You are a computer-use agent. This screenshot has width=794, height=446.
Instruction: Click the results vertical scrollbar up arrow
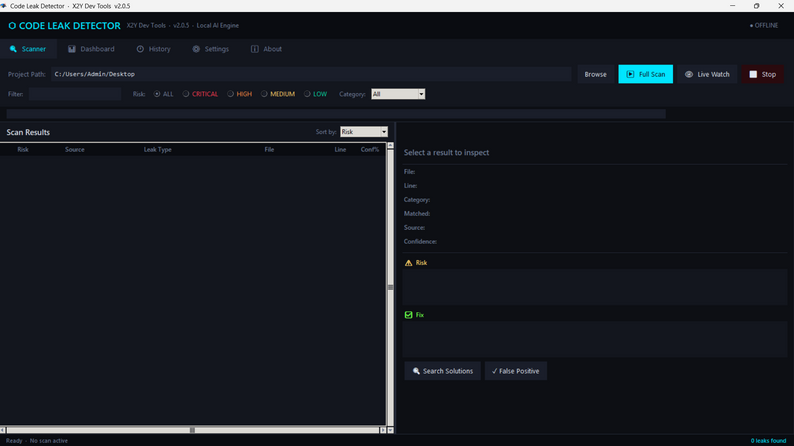pos(390,146)
